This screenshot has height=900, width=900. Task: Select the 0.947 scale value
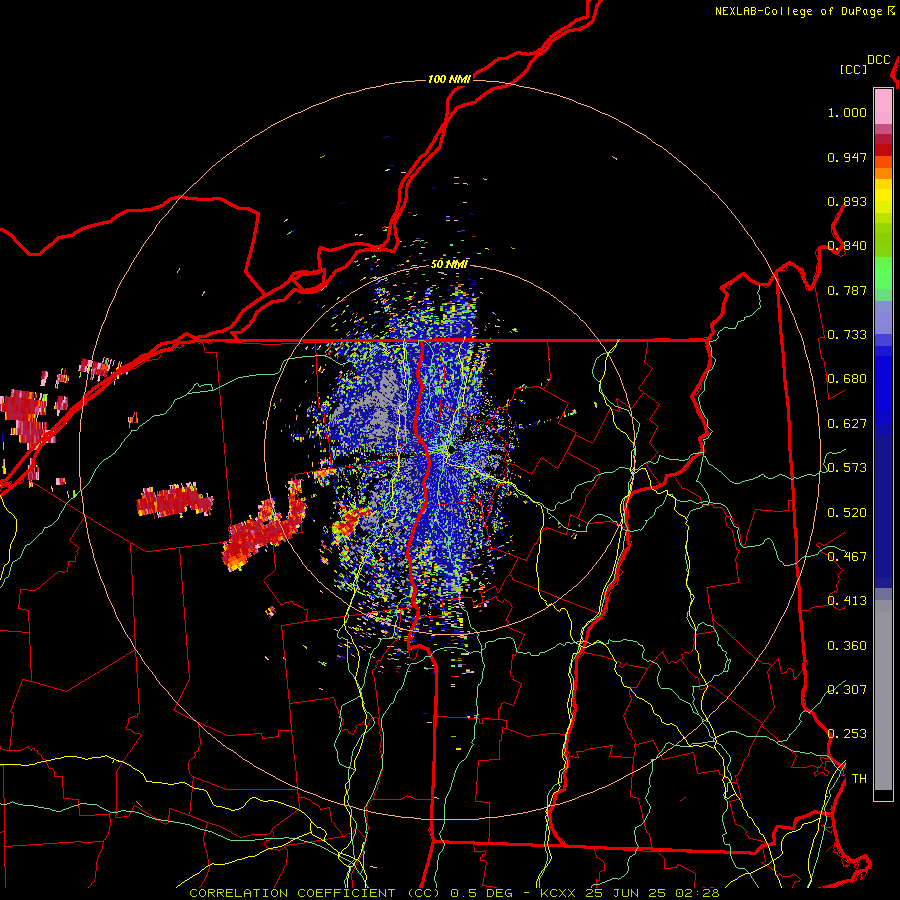(847, 157)
